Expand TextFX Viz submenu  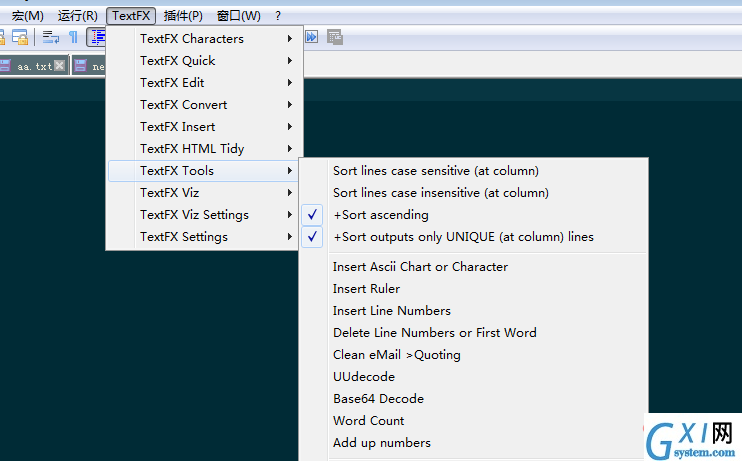click(203, 193)
